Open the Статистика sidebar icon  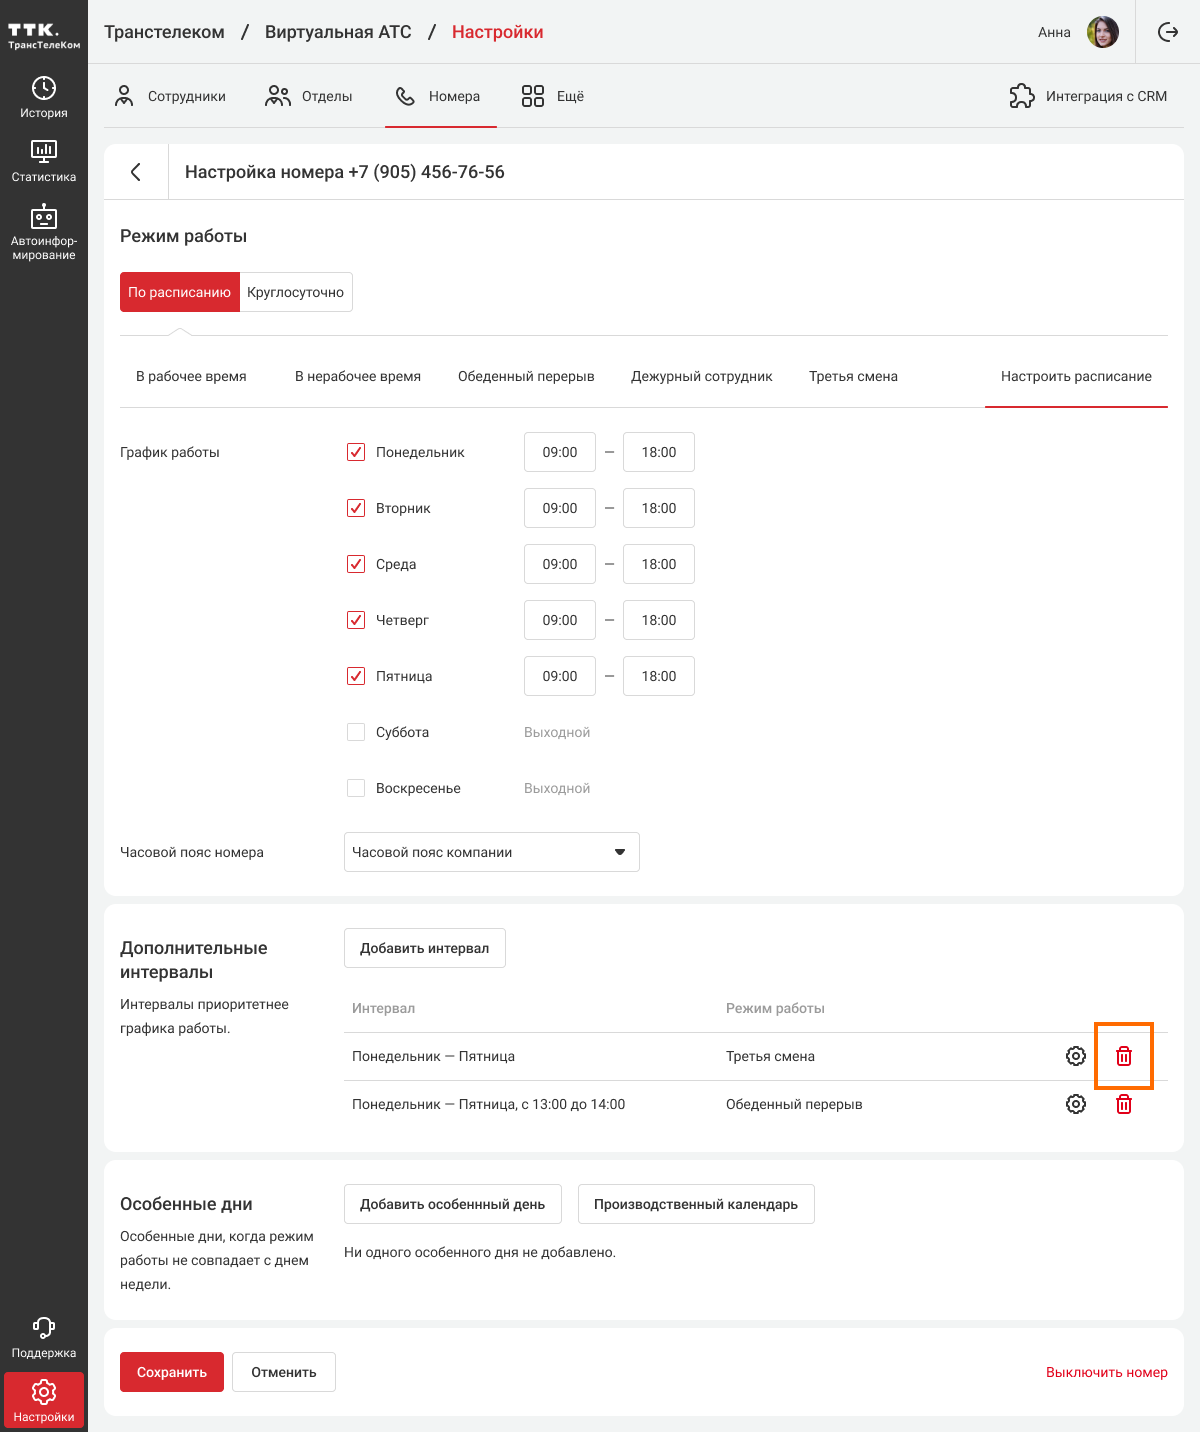[44, 161]
